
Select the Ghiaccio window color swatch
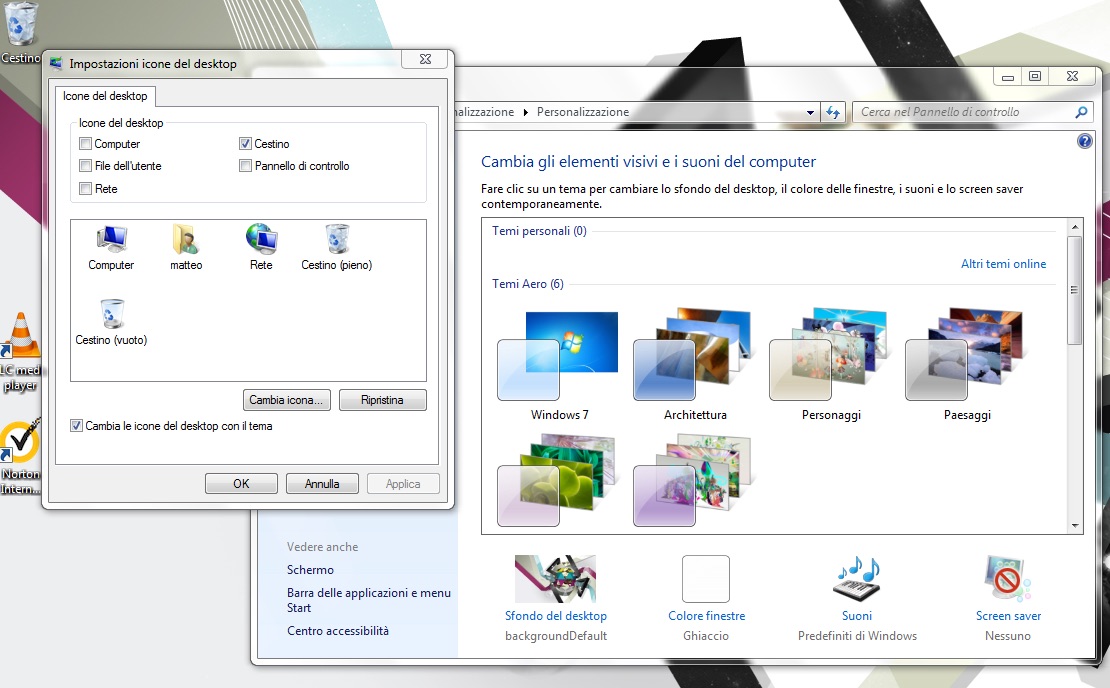(x=706, y=580)
